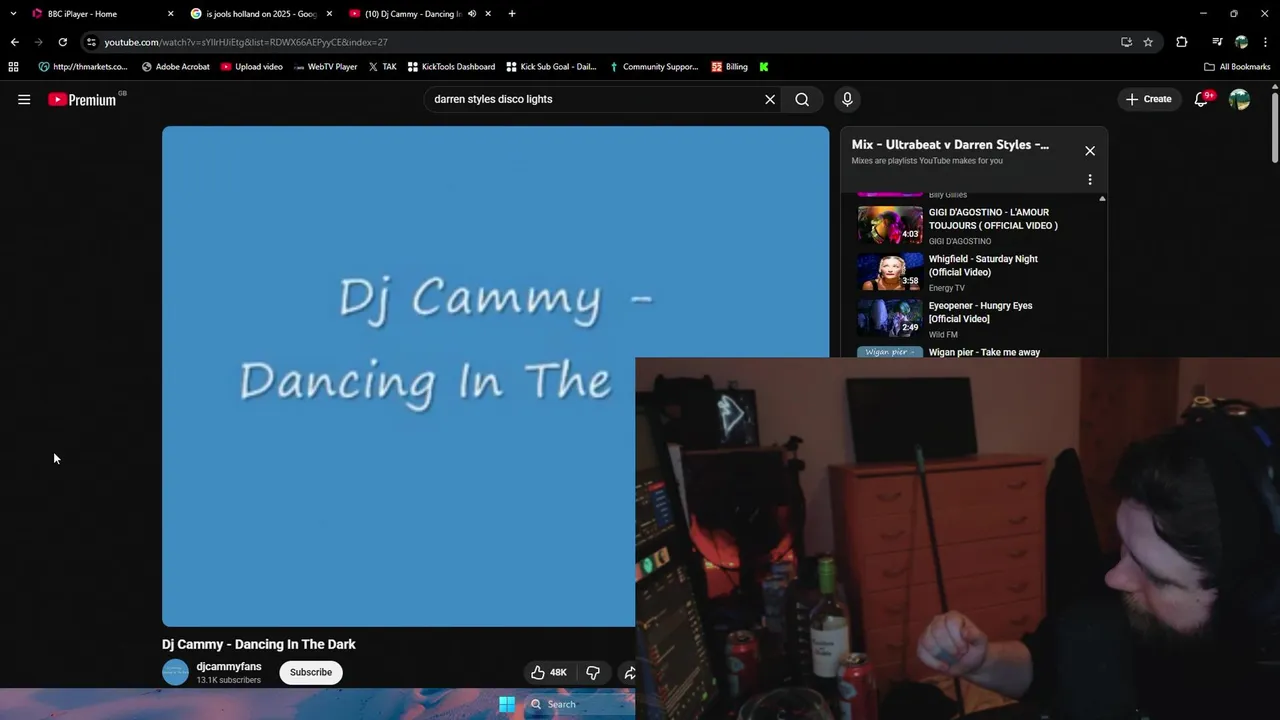Open the YouTube hamburger guide menu
The height and width of the screenshot is (720, 1280).
pos(24,99)
